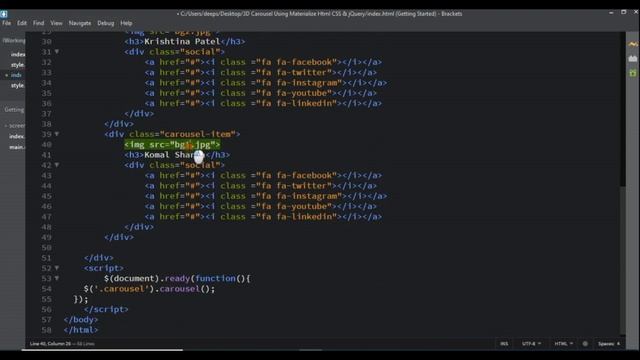Open the Extension Manager brick icon

click(633, 58)
